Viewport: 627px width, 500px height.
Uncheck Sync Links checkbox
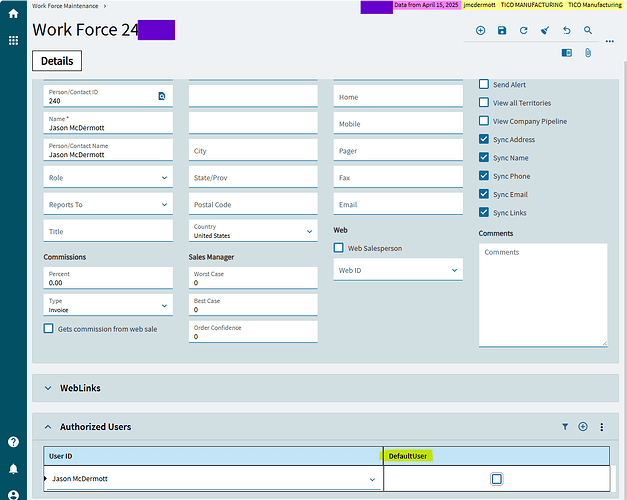tap(484, 212)
